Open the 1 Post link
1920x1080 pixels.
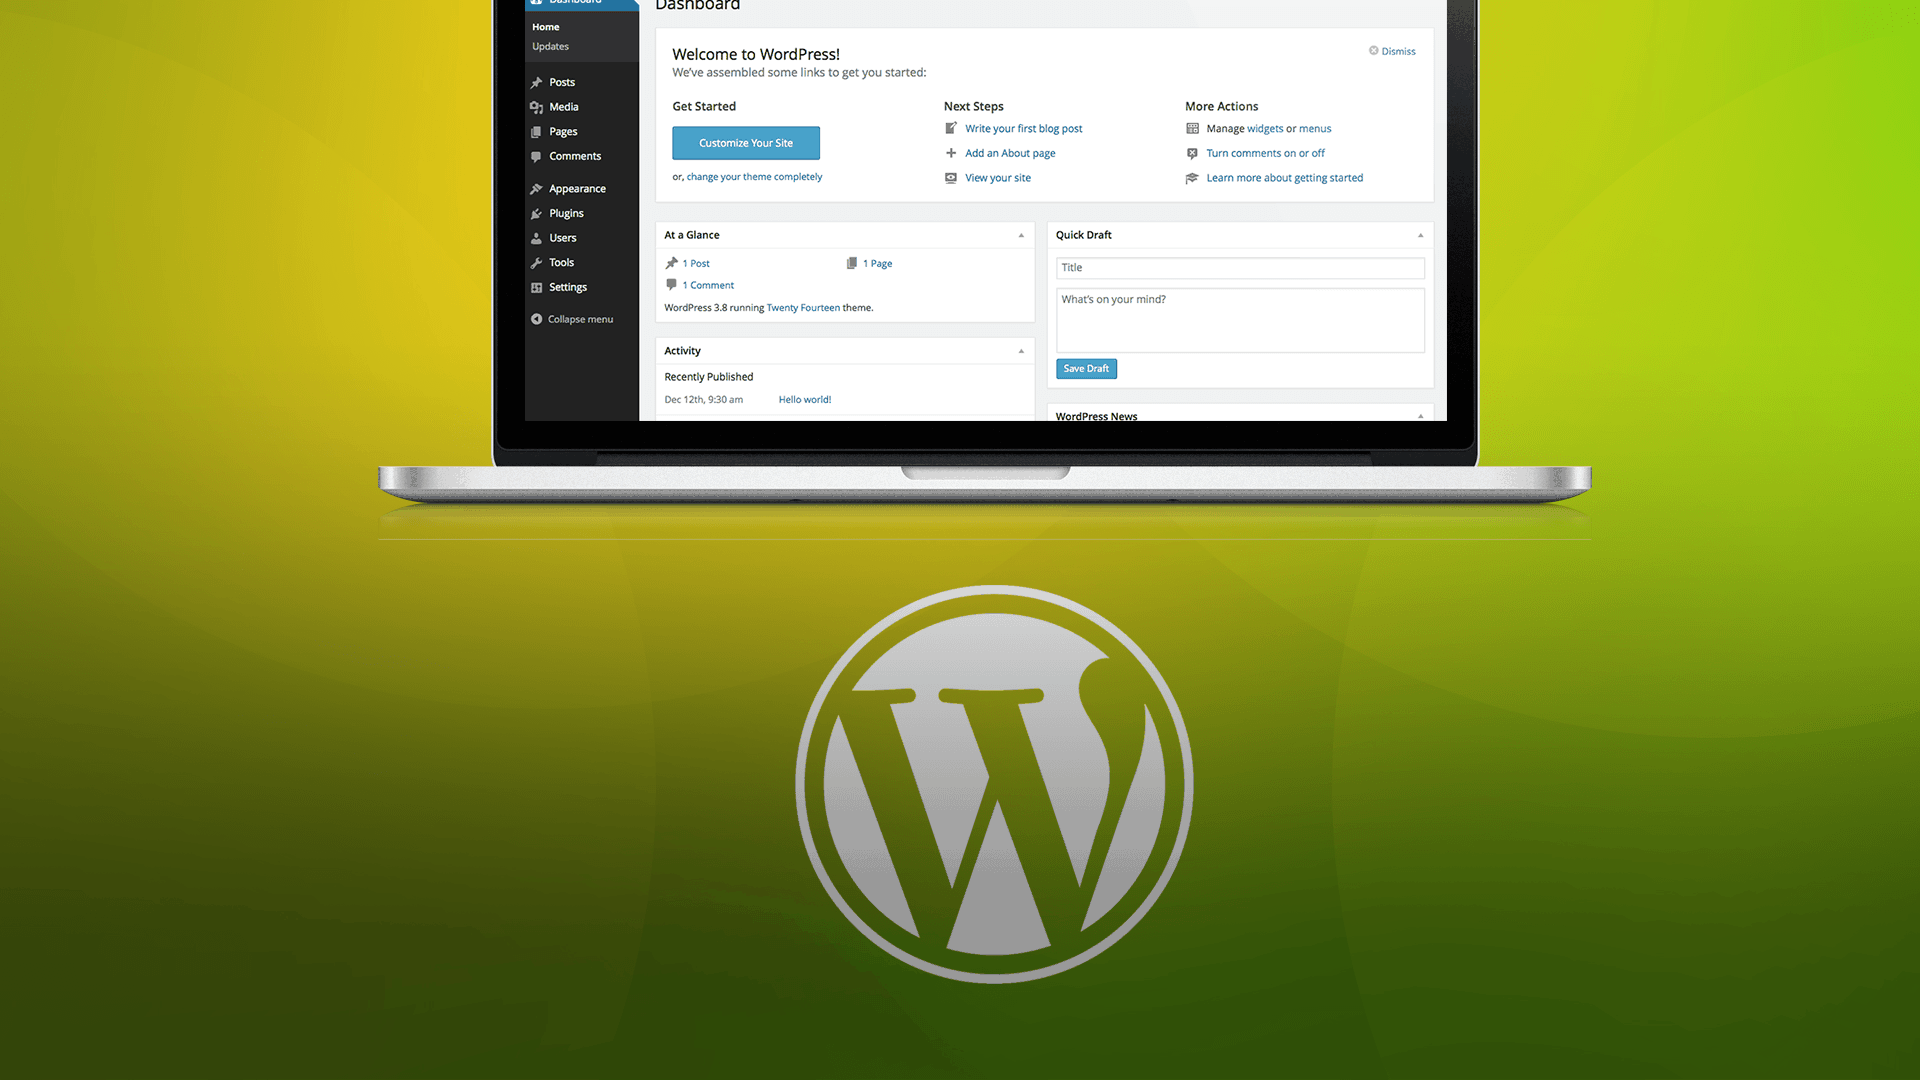(x=696, y=264)
